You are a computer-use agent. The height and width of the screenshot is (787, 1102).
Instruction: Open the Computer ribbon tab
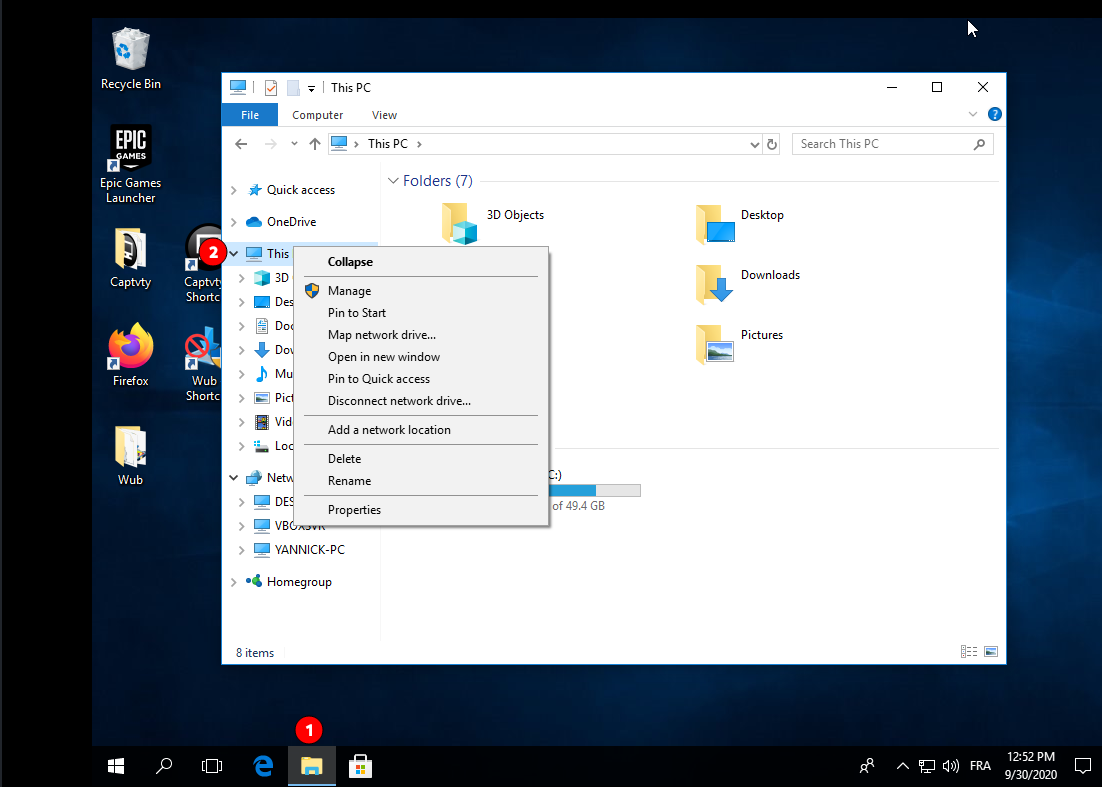coord(317,115)
